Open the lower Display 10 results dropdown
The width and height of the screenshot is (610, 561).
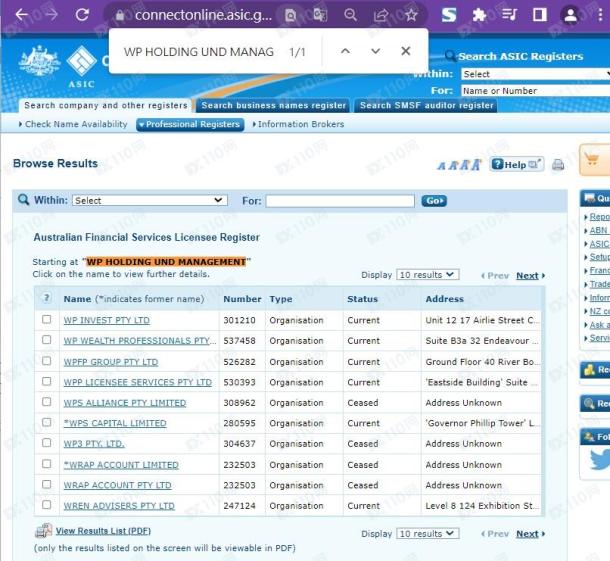click(428, 533)
